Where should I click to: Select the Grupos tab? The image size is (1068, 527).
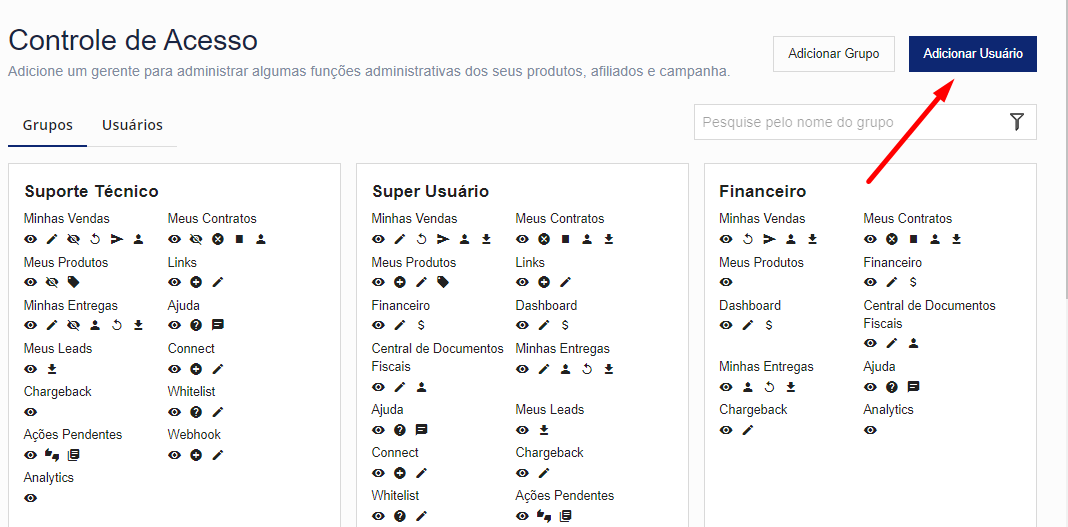point(48,125)
